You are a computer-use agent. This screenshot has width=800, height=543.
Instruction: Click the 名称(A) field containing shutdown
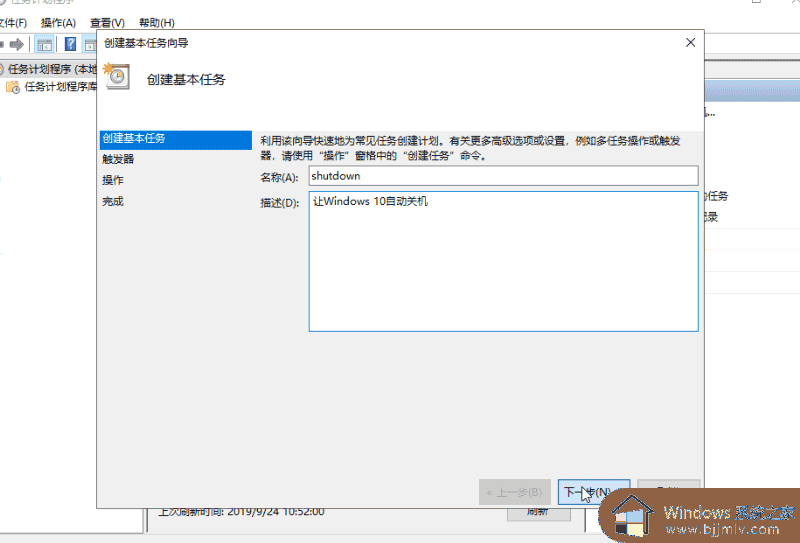pos(503,176)
